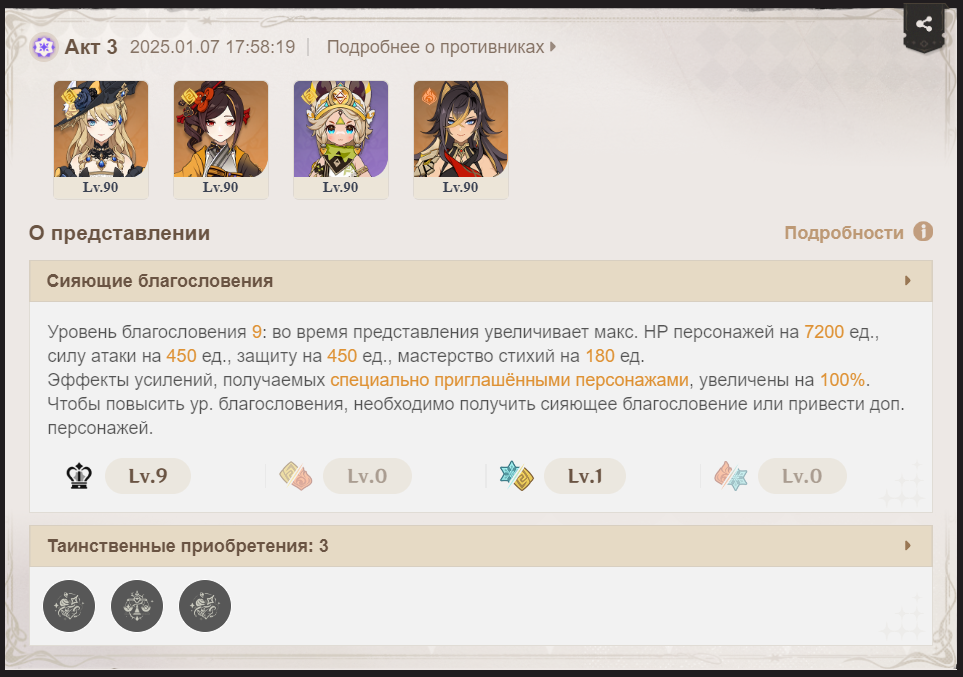Select the Pyro black-haired character portrait

(x=461, y=140)
